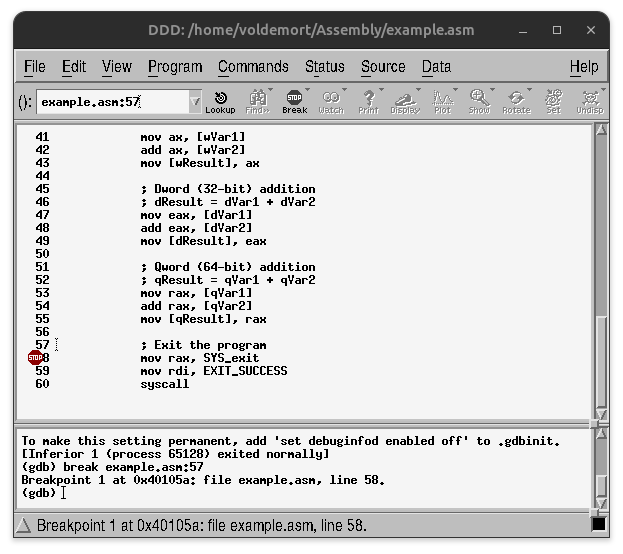The image size is (623, 554).
Task: Click the red STOP breakpoint on line 58
Action: [x=35, y=358]
